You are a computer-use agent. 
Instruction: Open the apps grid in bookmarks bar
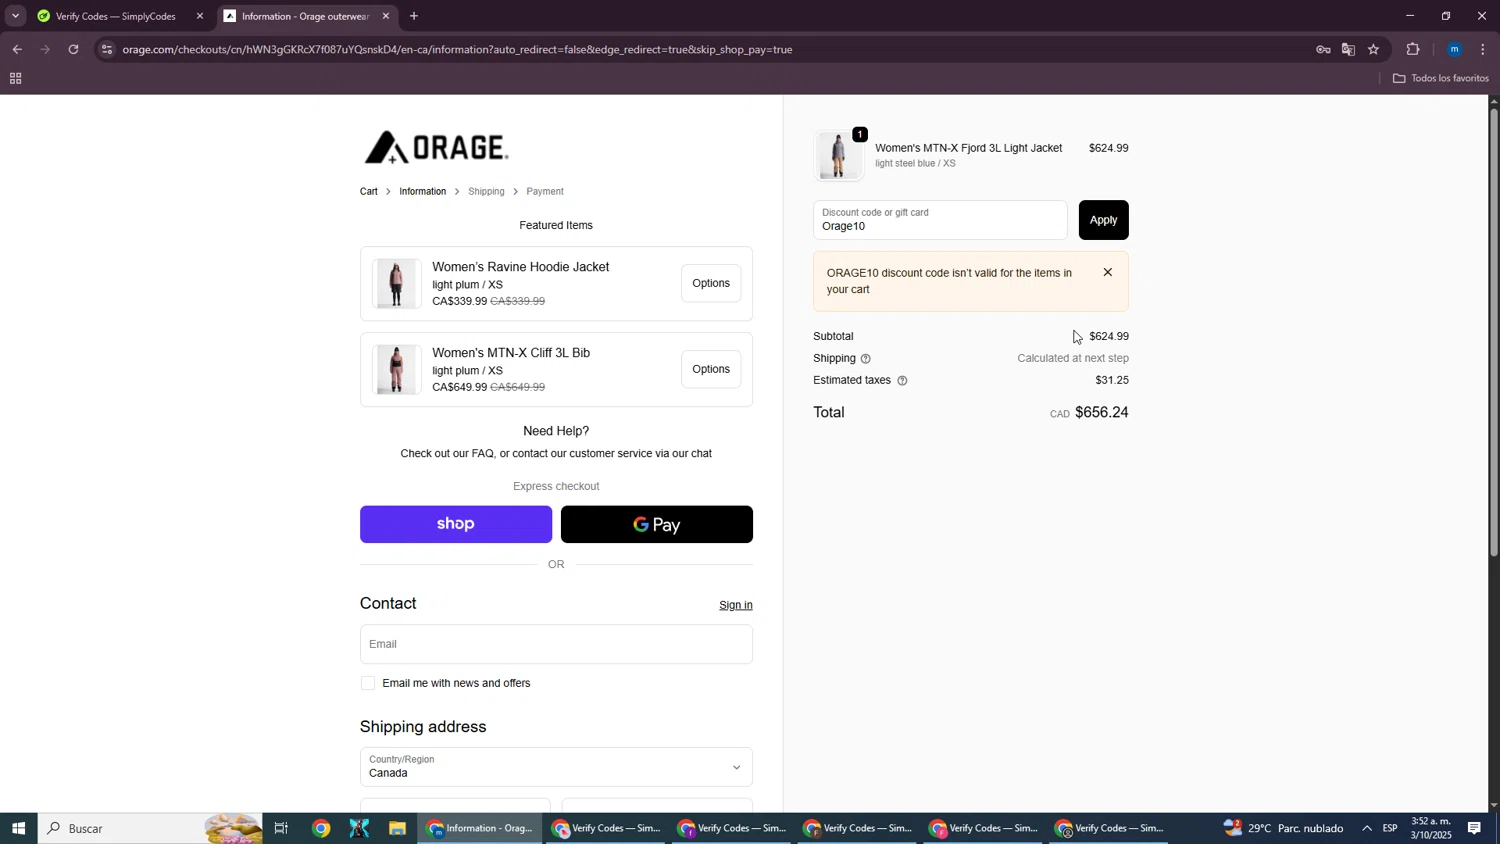click(x=15, y=79)
